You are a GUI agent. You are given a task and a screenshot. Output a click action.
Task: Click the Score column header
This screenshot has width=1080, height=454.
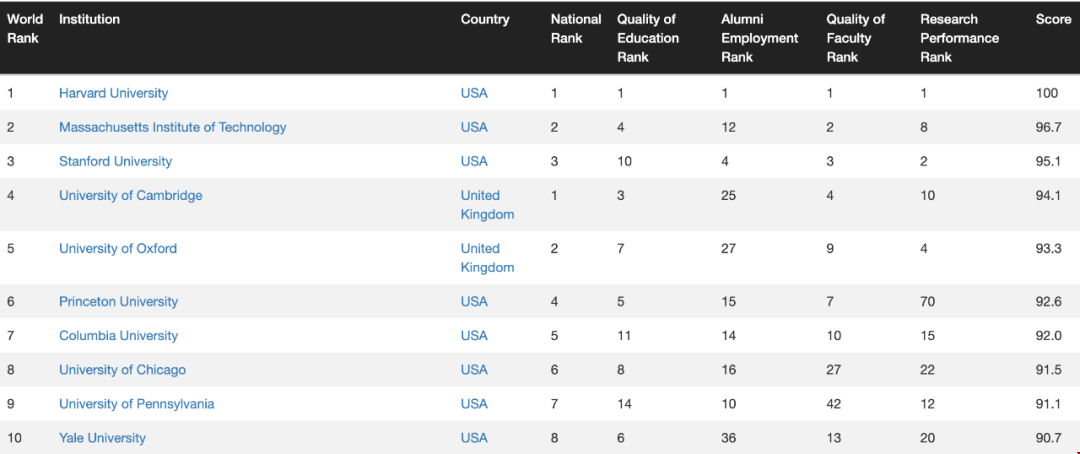pyautogui.click(x=1053, y=19)
